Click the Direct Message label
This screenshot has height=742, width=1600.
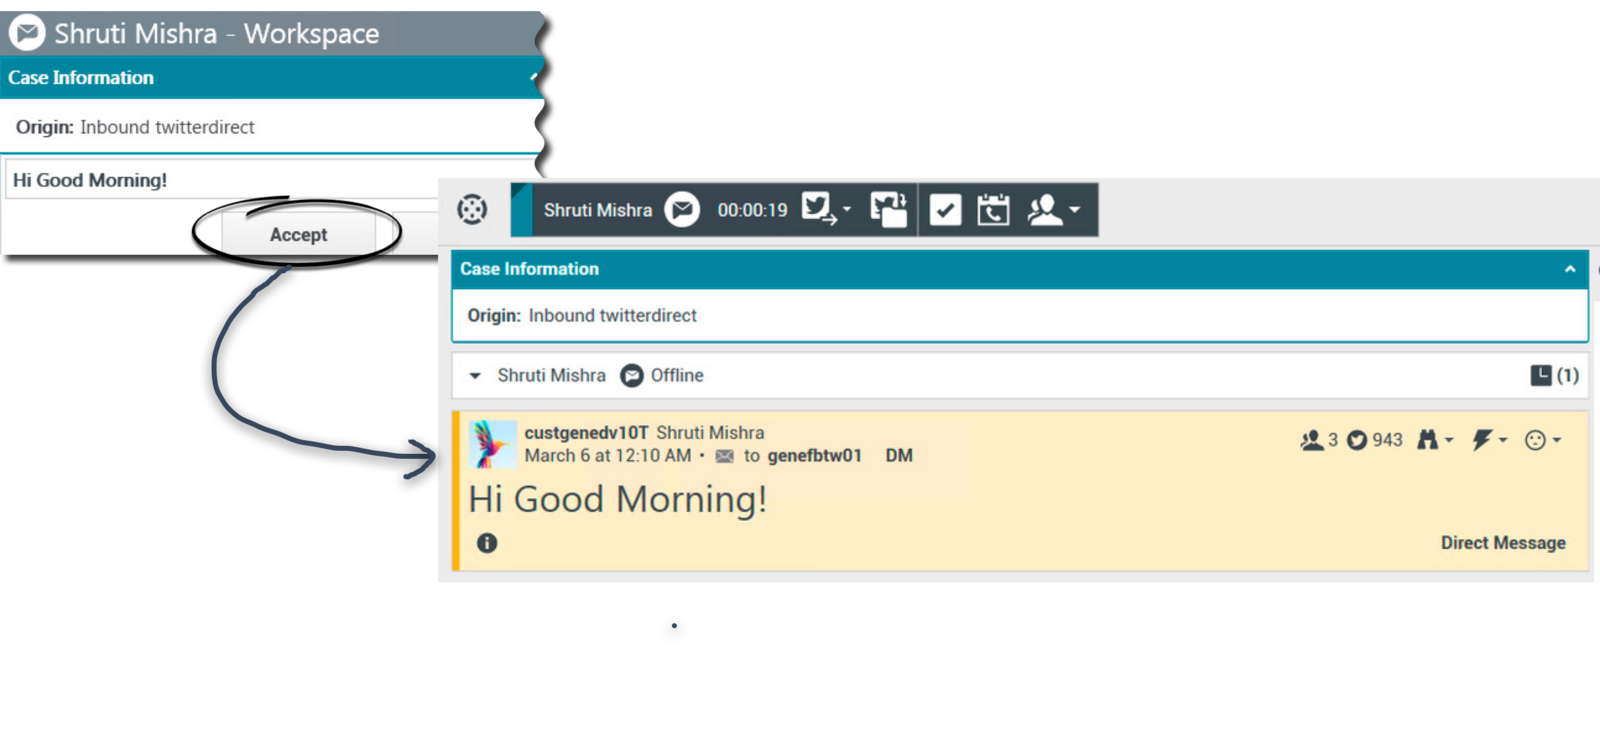click(1503, 543)
